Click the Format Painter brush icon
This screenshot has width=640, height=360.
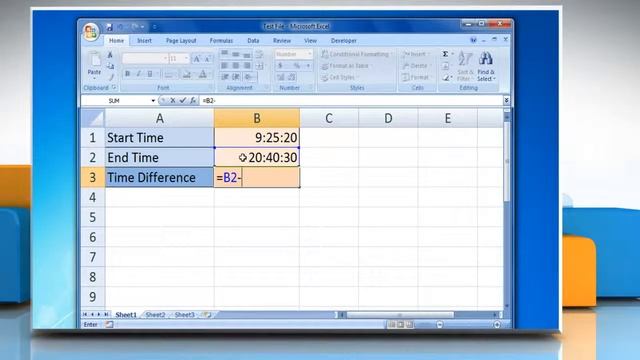click(x=110, y=77)
